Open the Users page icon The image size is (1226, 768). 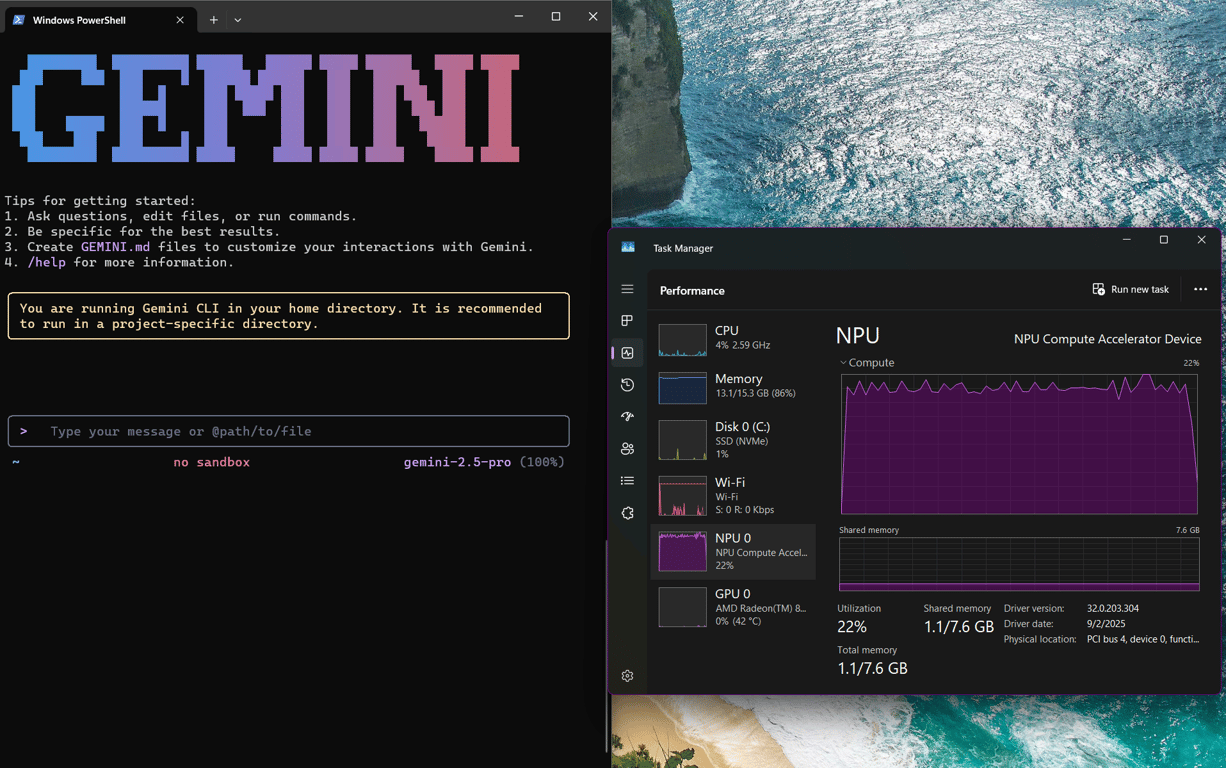coord(627,448)
